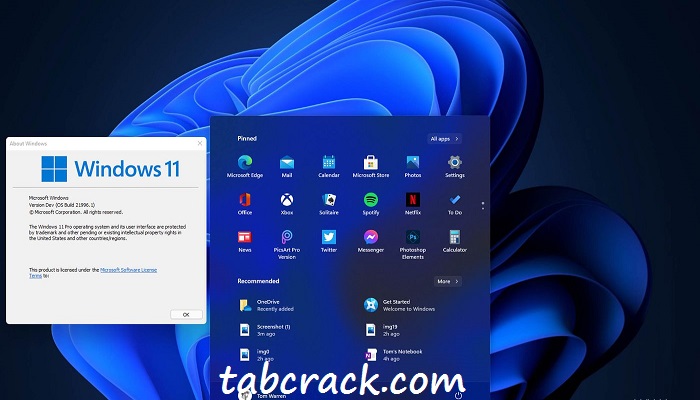Click the pinned apps page dots
This screenshot has width=700, height=400.
tap(483, 206)
